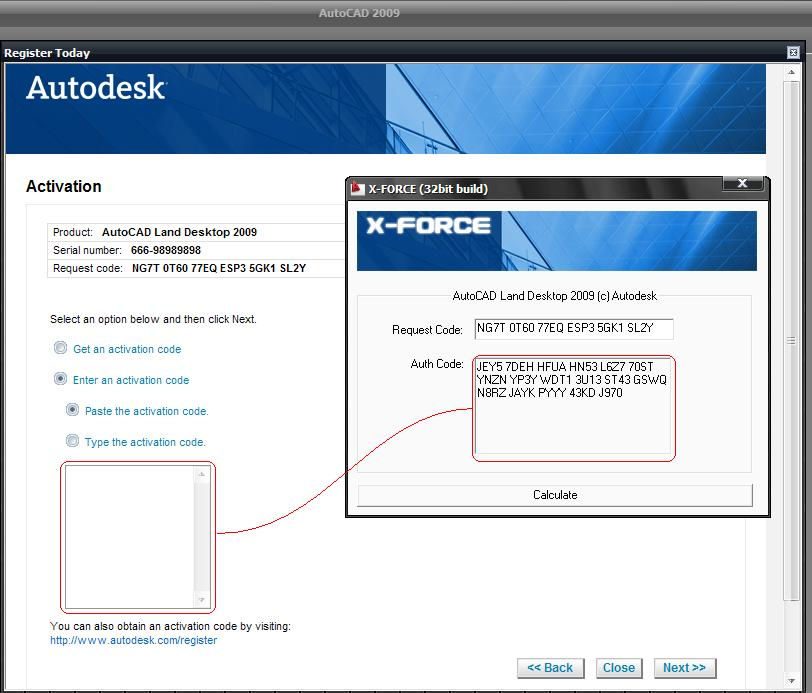The height and width of the screenshot is (693, 812).
Task: Close the X-FORCE window
Action: pos(743,183)
